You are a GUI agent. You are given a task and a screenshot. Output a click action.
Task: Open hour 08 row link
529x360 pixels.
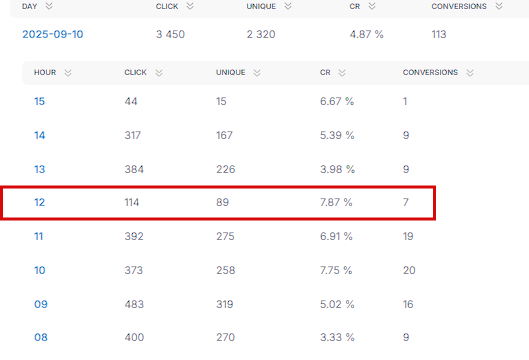coord(41,337)
